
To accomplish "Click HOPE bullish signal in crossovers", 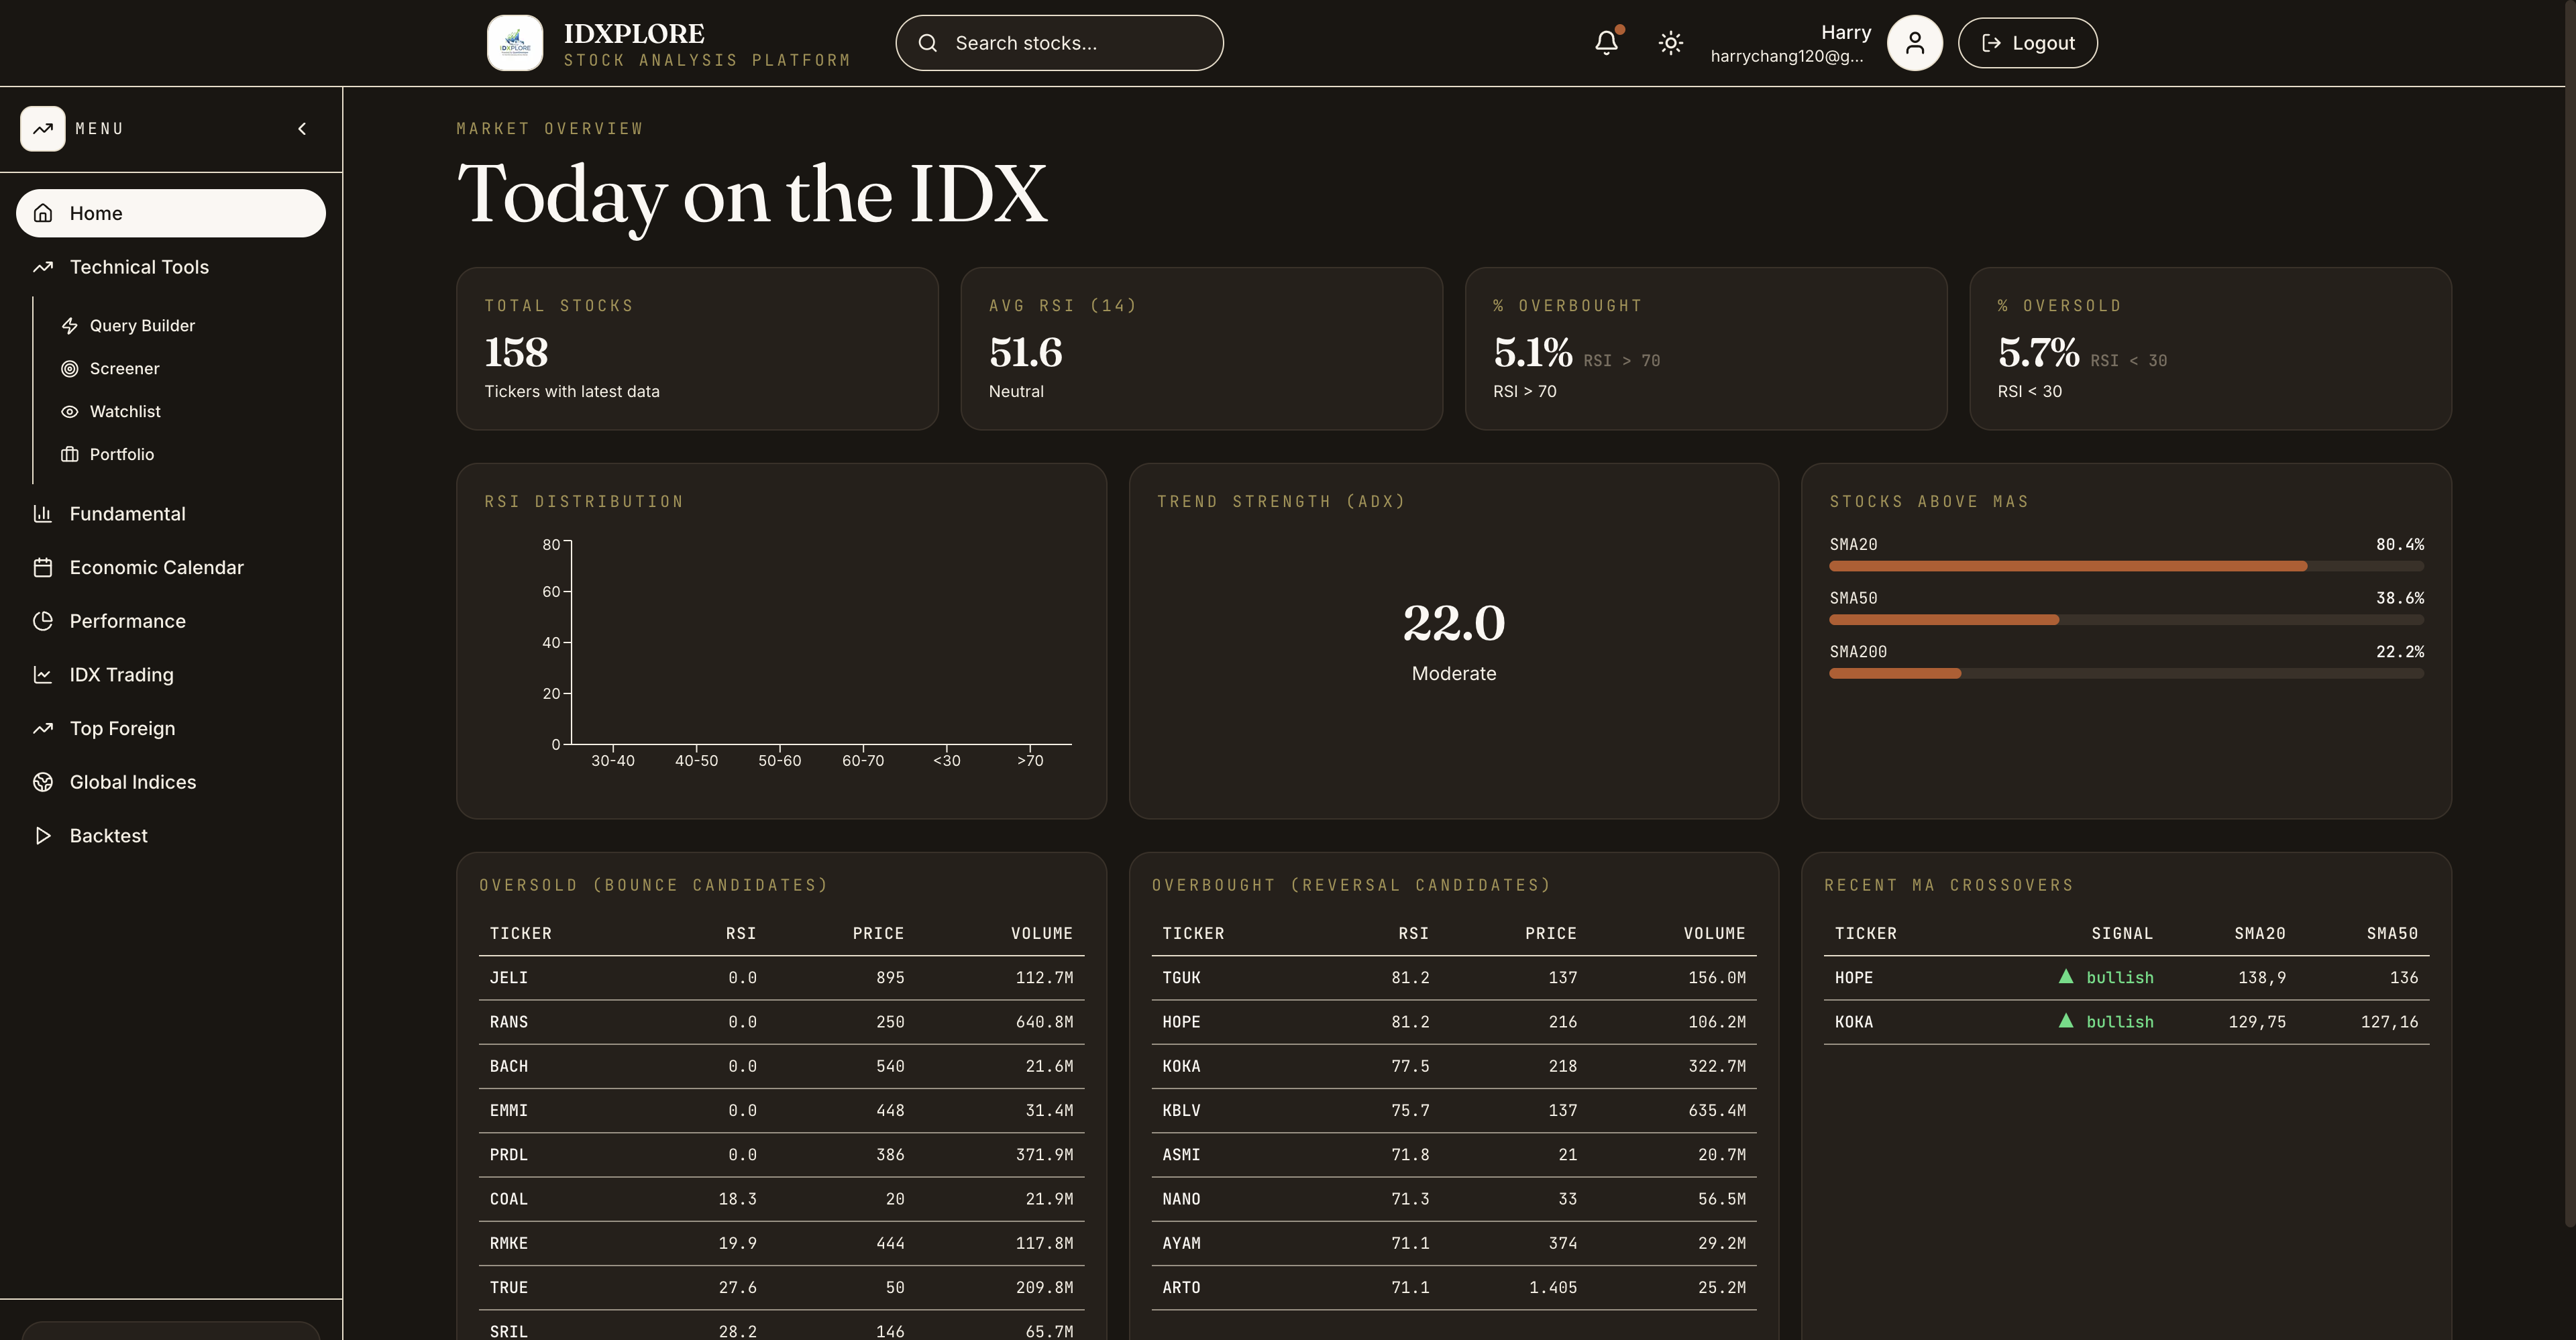I will click(x=2106, y=978).
